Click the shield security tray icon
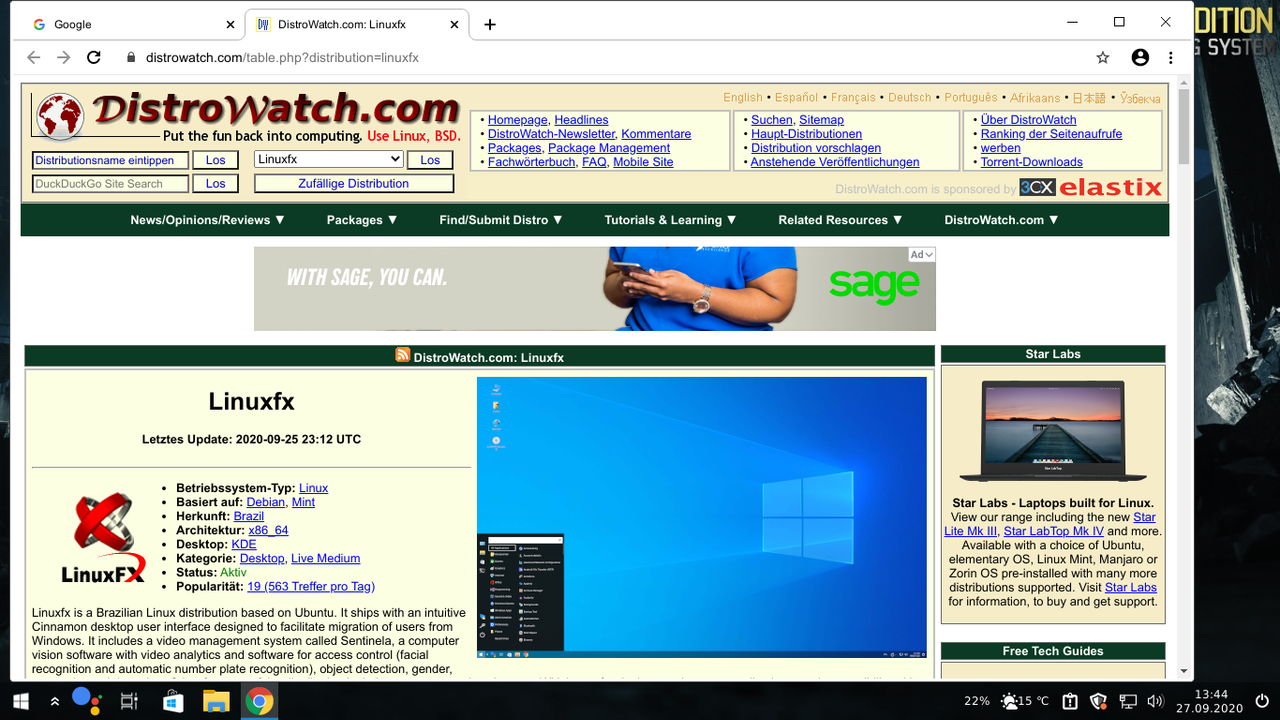 coord(1098,701)
